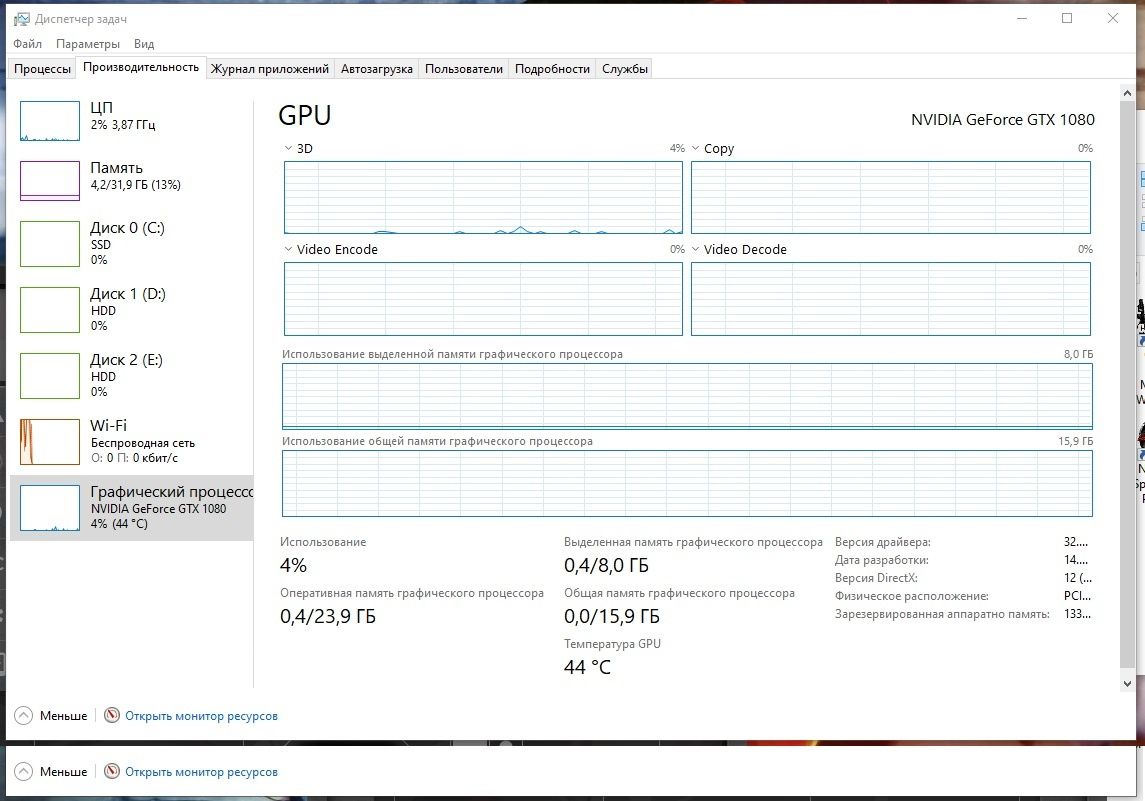Click lower window's resource monitor icon
The width and height of the screenshot is (1145, 801).
(x=112, y=772)
